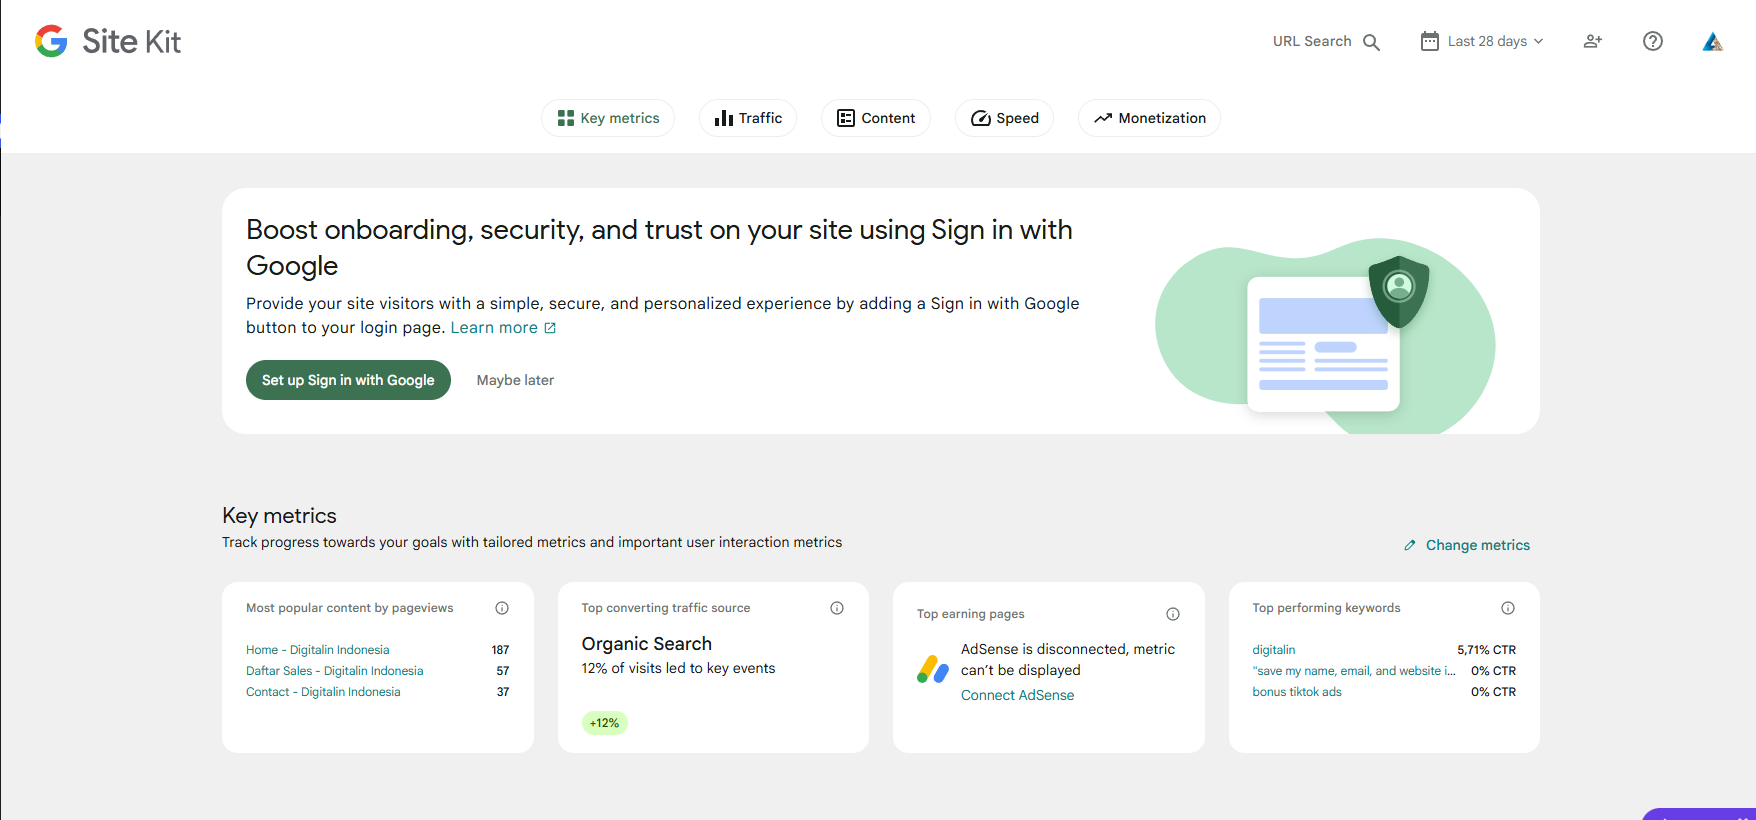Click the 187 pageviews value
This screenshot has height=820, width=1756.
pos(501,650)
